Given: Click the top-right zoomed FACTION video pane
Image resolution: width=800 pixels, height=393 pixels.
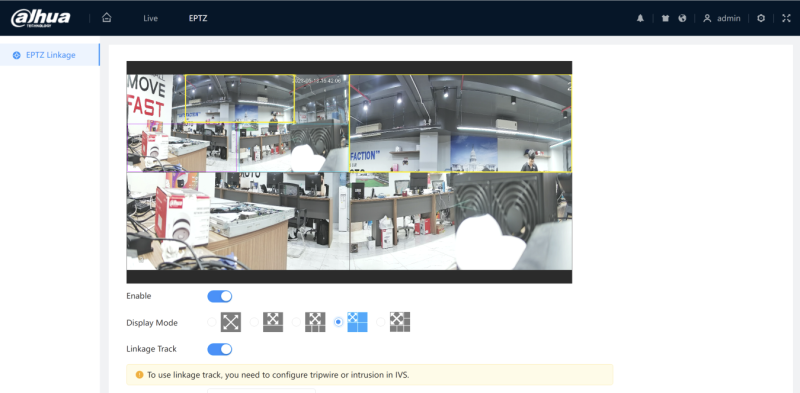Looking at the screenshot, I should coord(461,123).
